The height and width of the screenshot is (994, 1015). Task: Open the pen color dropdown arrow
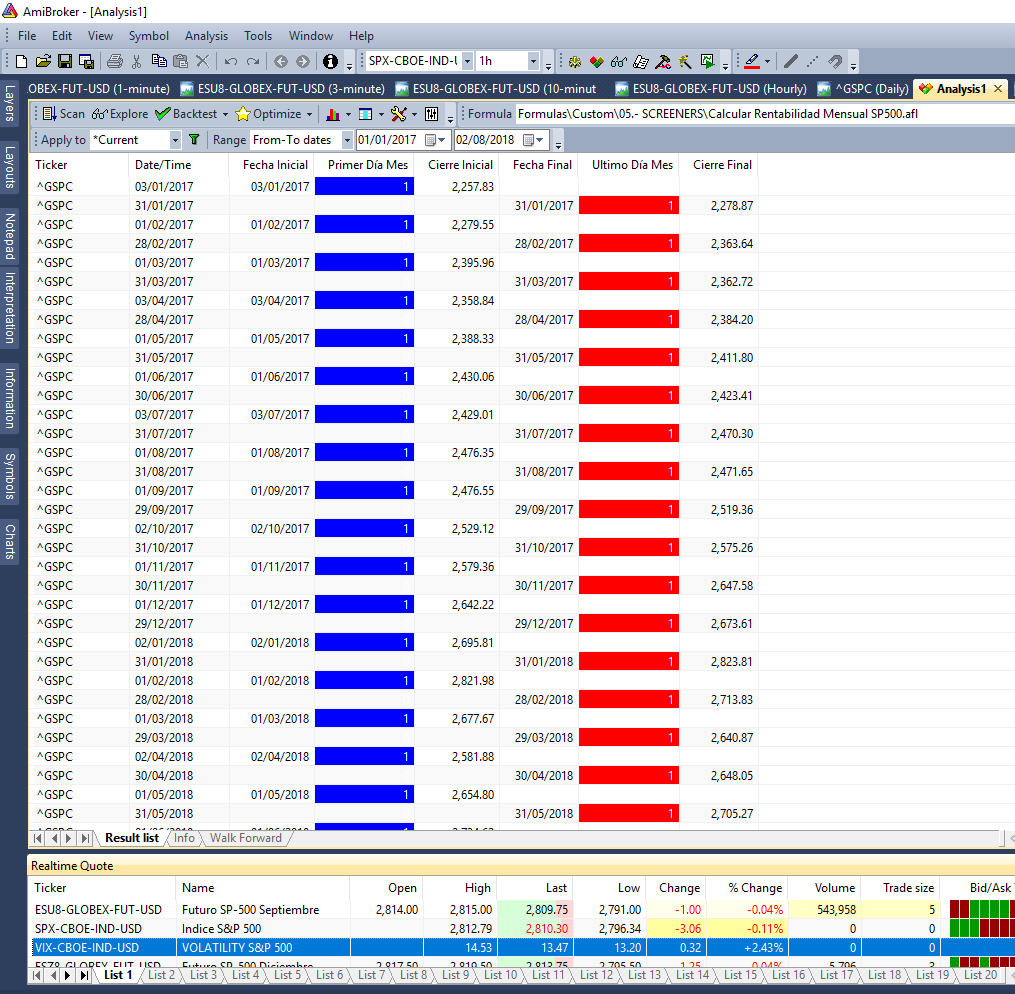767,62
